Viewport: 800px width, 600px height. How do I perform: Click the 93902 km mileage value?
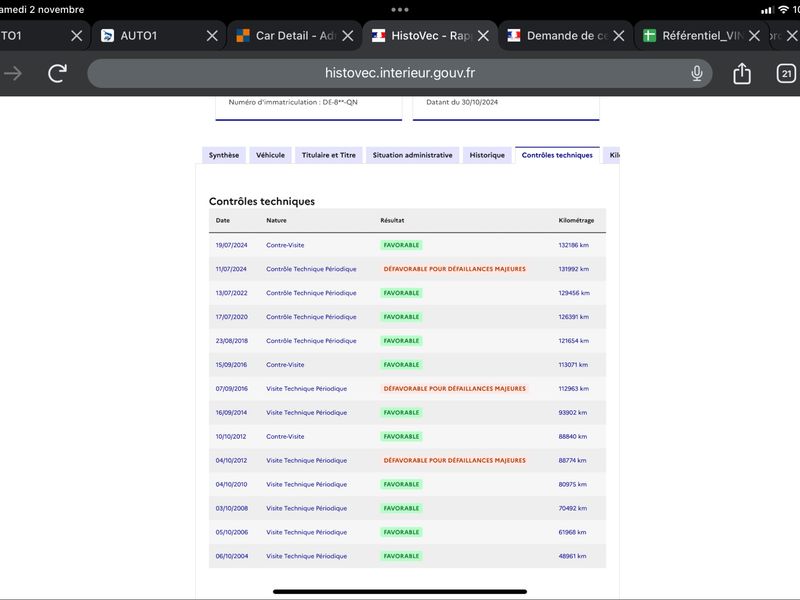coord(573,412)
